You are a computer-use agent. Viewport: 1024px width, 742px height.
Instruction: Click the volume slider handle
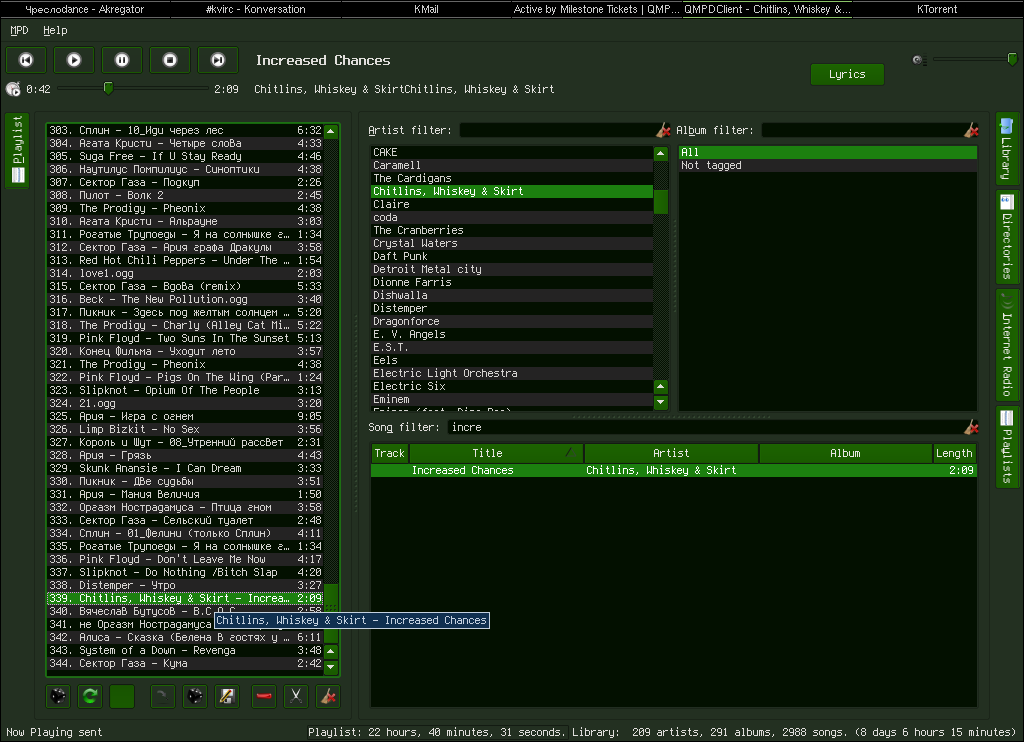click(x=1012, y=59)
